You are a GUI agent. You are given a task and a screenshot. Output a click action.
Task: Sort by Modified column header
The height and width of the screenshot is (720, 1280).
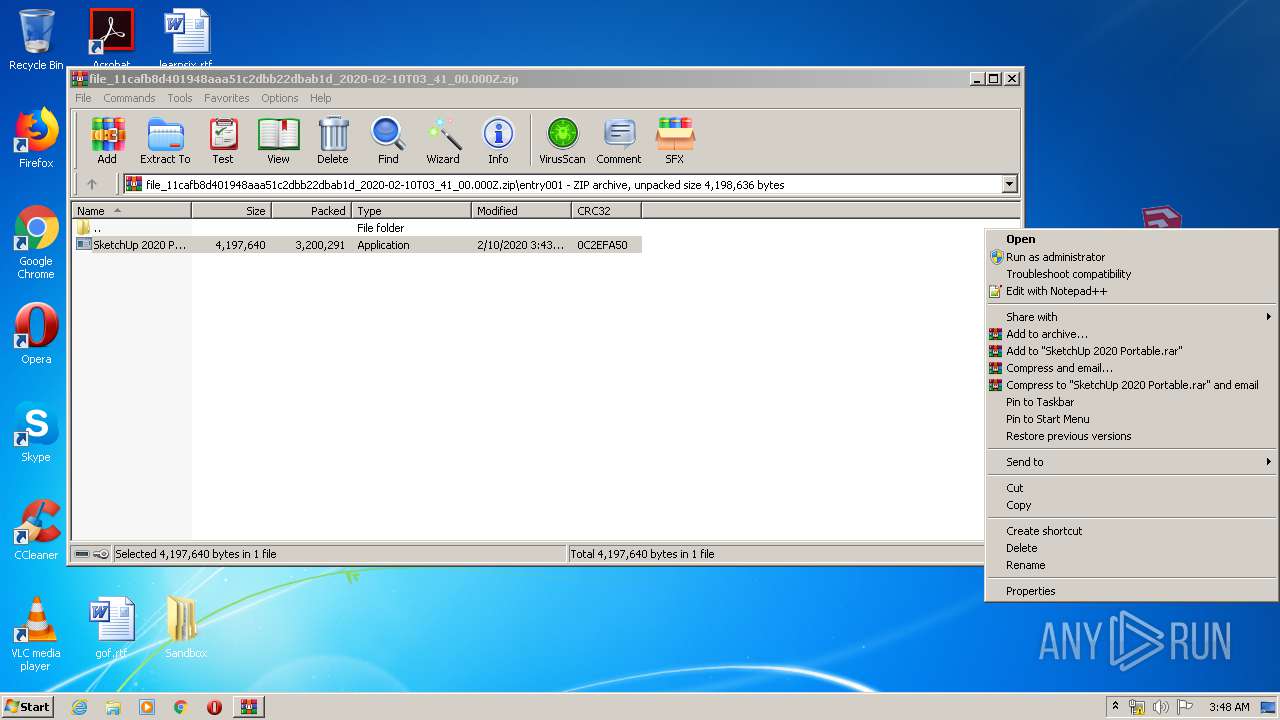pyautogui.click(x=521, y=211)
